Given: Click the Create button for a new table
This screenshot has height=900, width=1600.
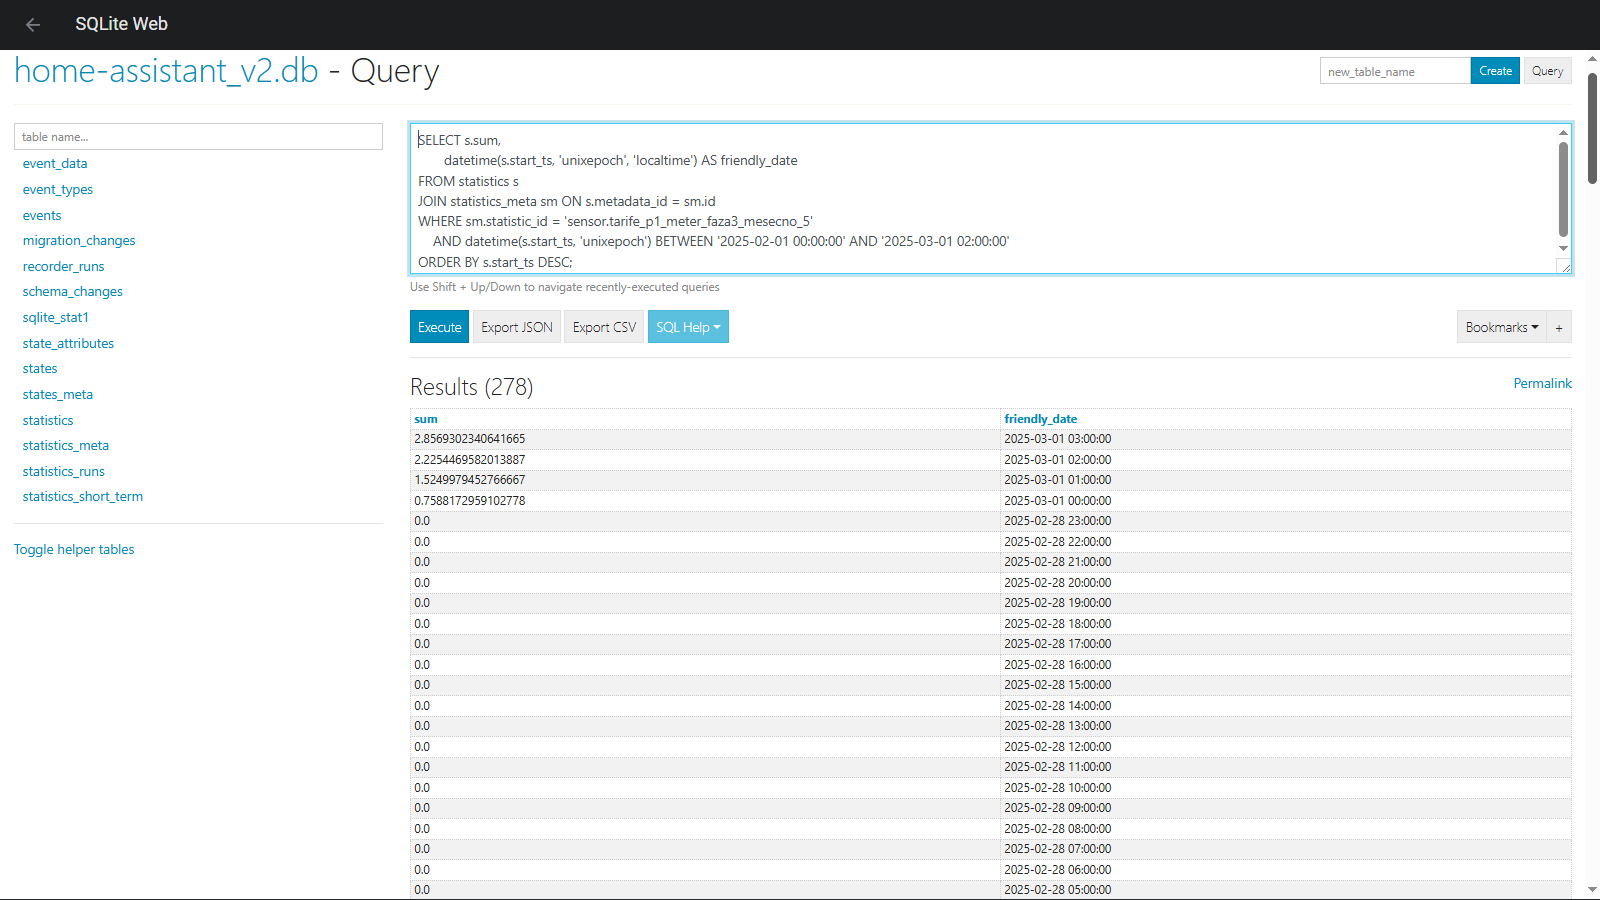Looking at the screenshot, I should (1494, 70).
